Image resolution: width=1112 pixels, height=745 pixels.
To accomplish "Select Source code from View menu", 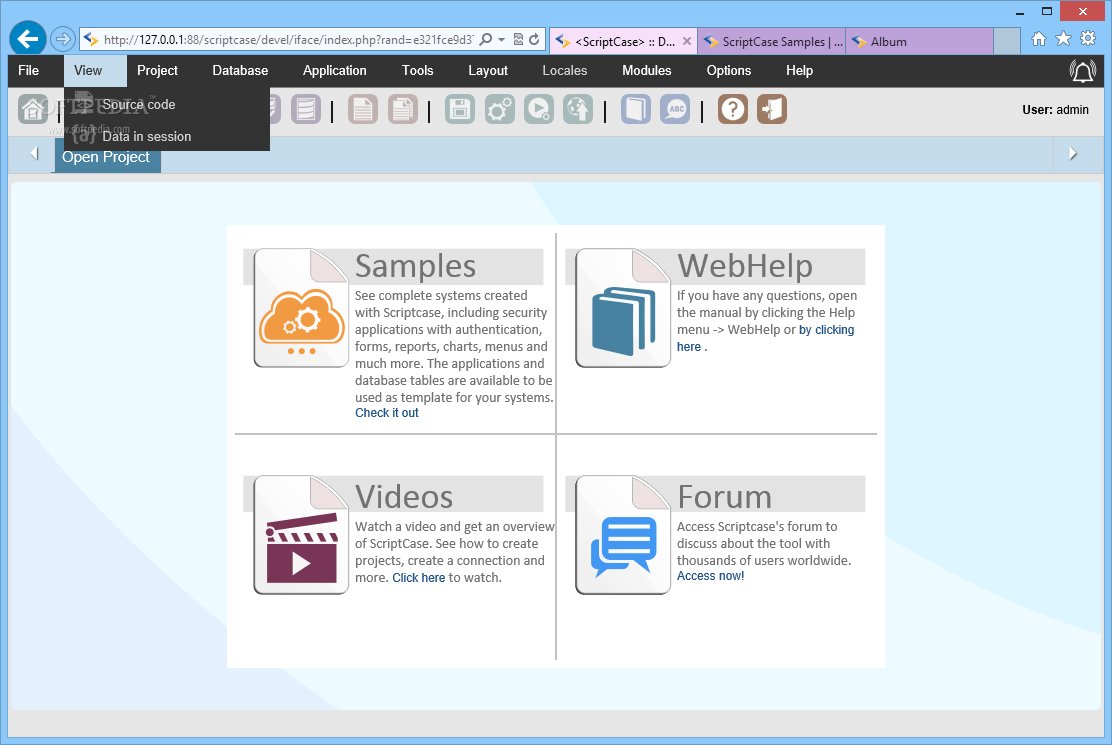I will [167, 104].
